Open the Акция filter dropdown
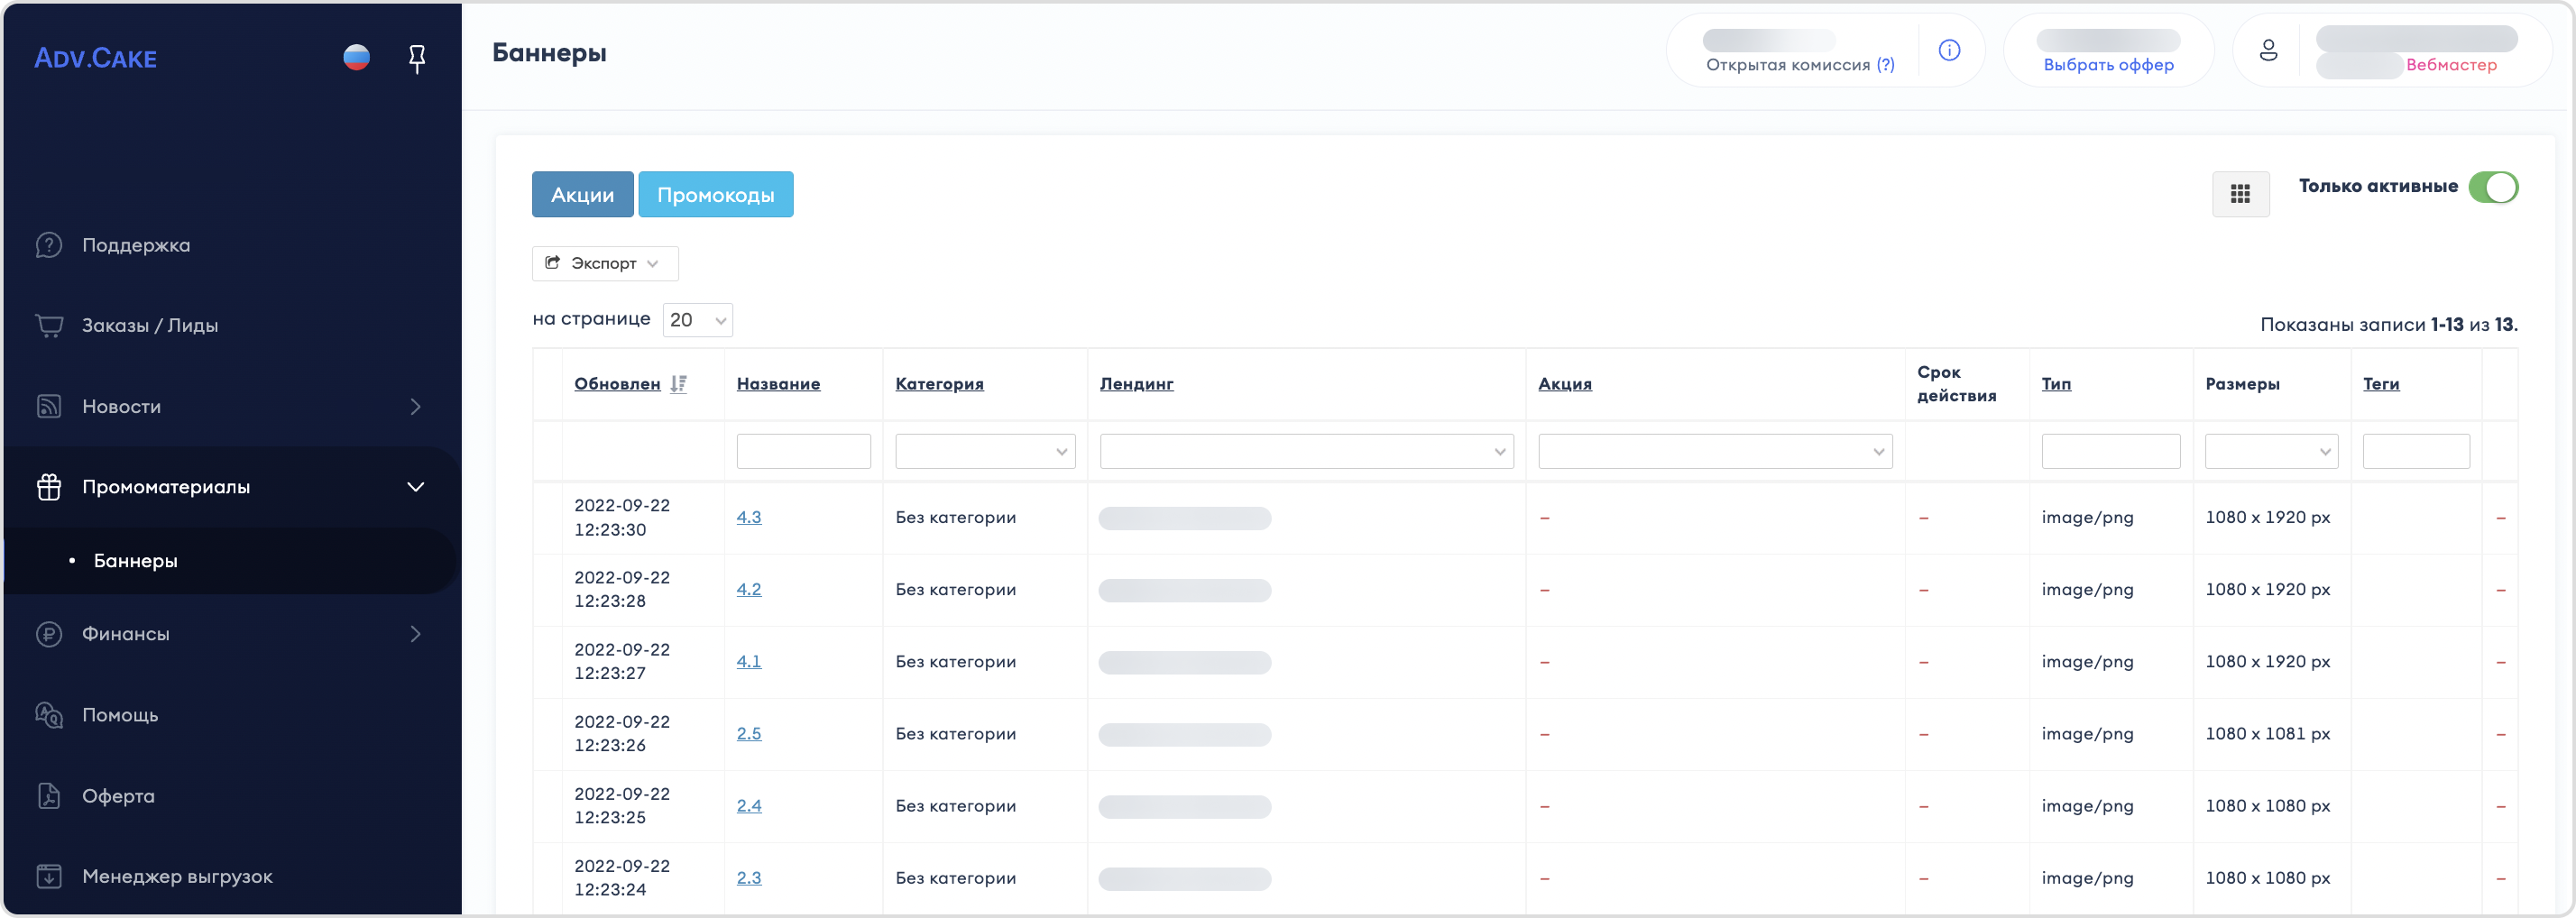Screen dimensions: 2576x918 point(1714,451)
